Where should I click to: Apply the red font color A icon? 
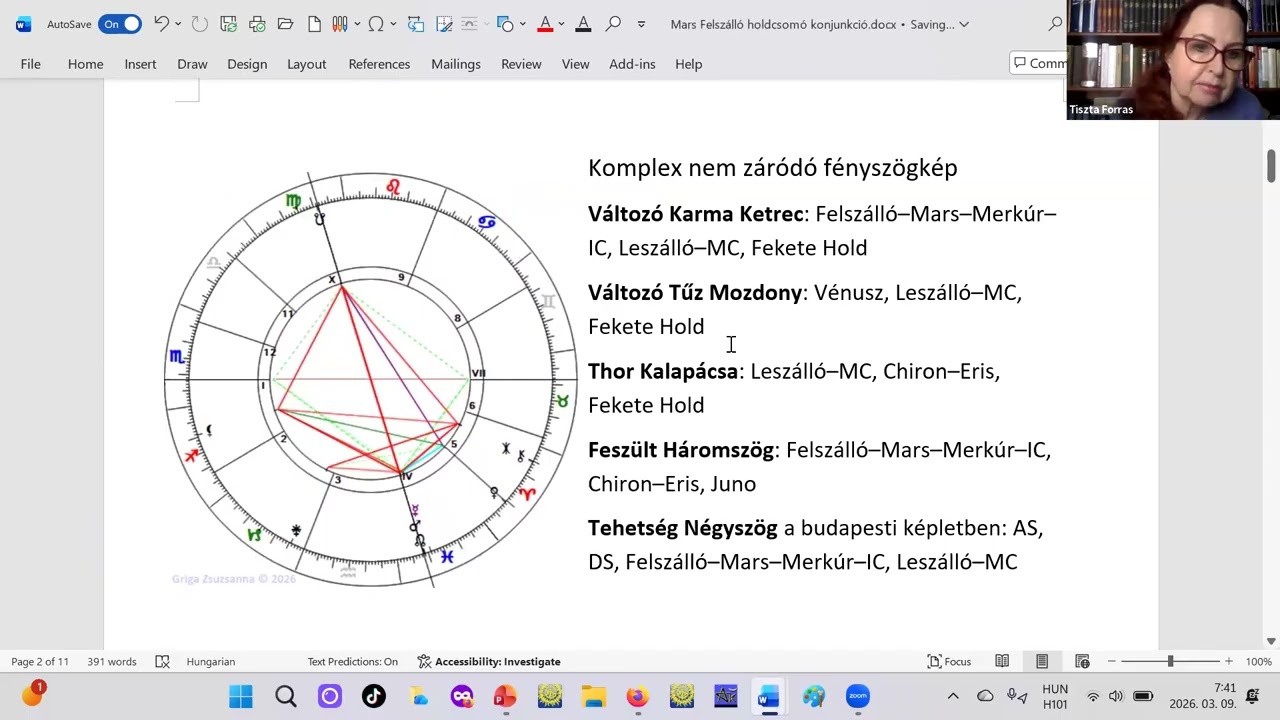coord(545,24)
